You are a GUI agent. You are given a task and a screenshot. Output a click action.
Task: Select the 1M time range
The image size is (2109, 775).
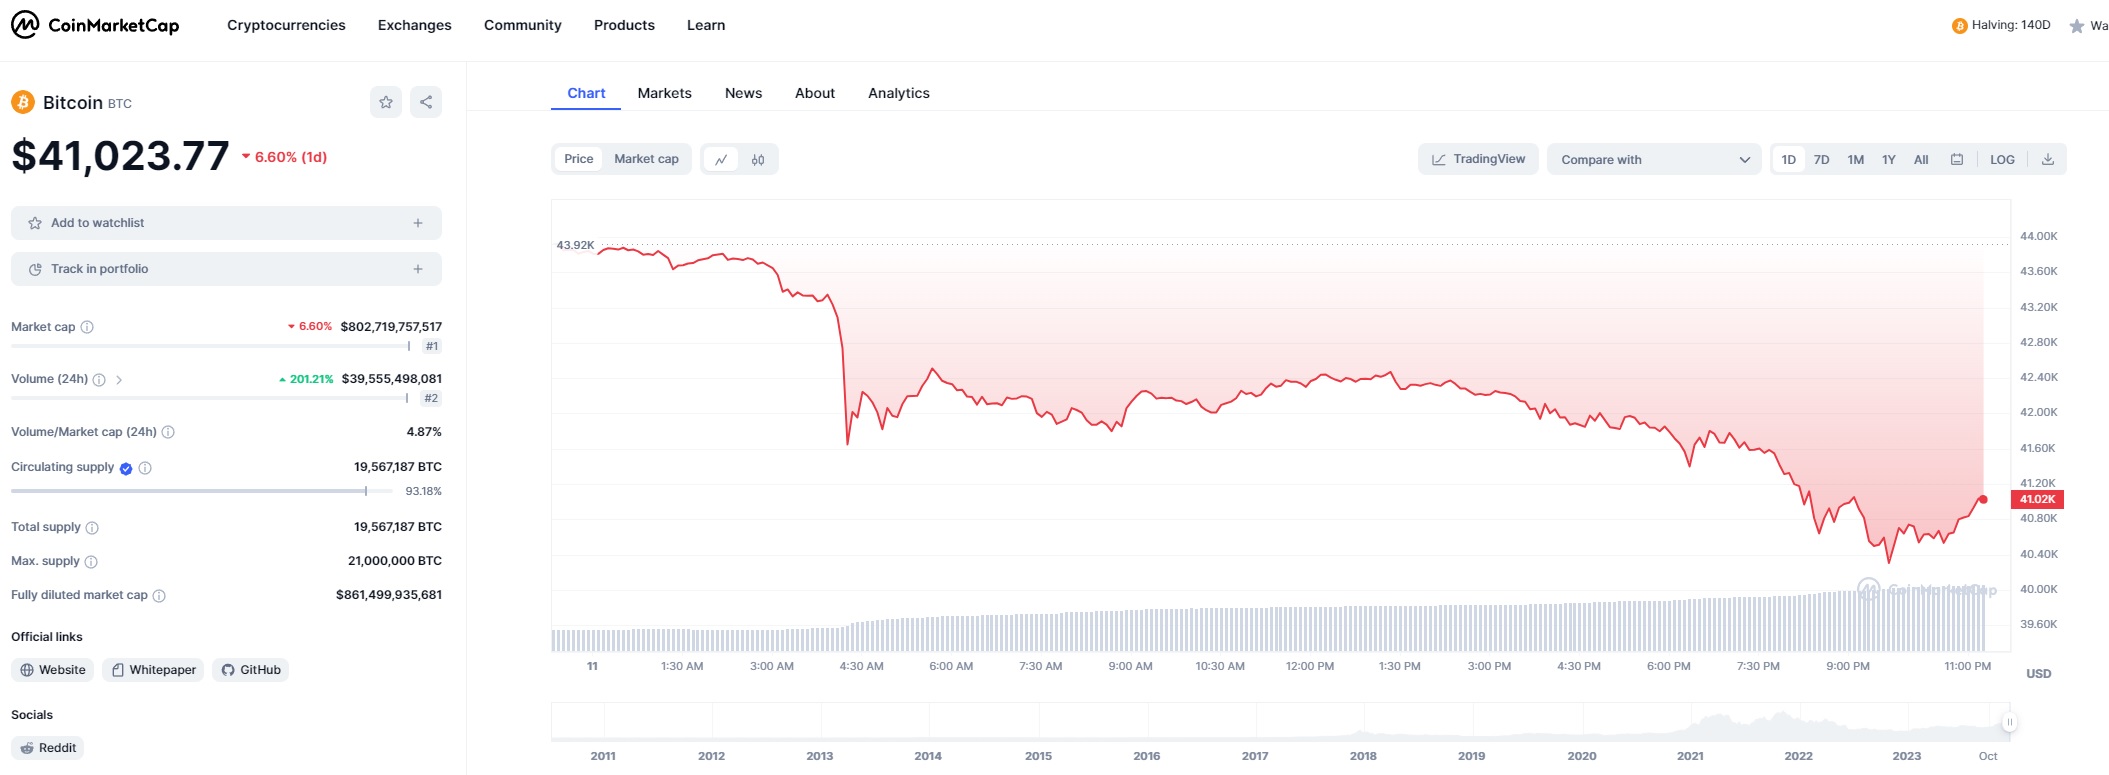[1856, 159]
